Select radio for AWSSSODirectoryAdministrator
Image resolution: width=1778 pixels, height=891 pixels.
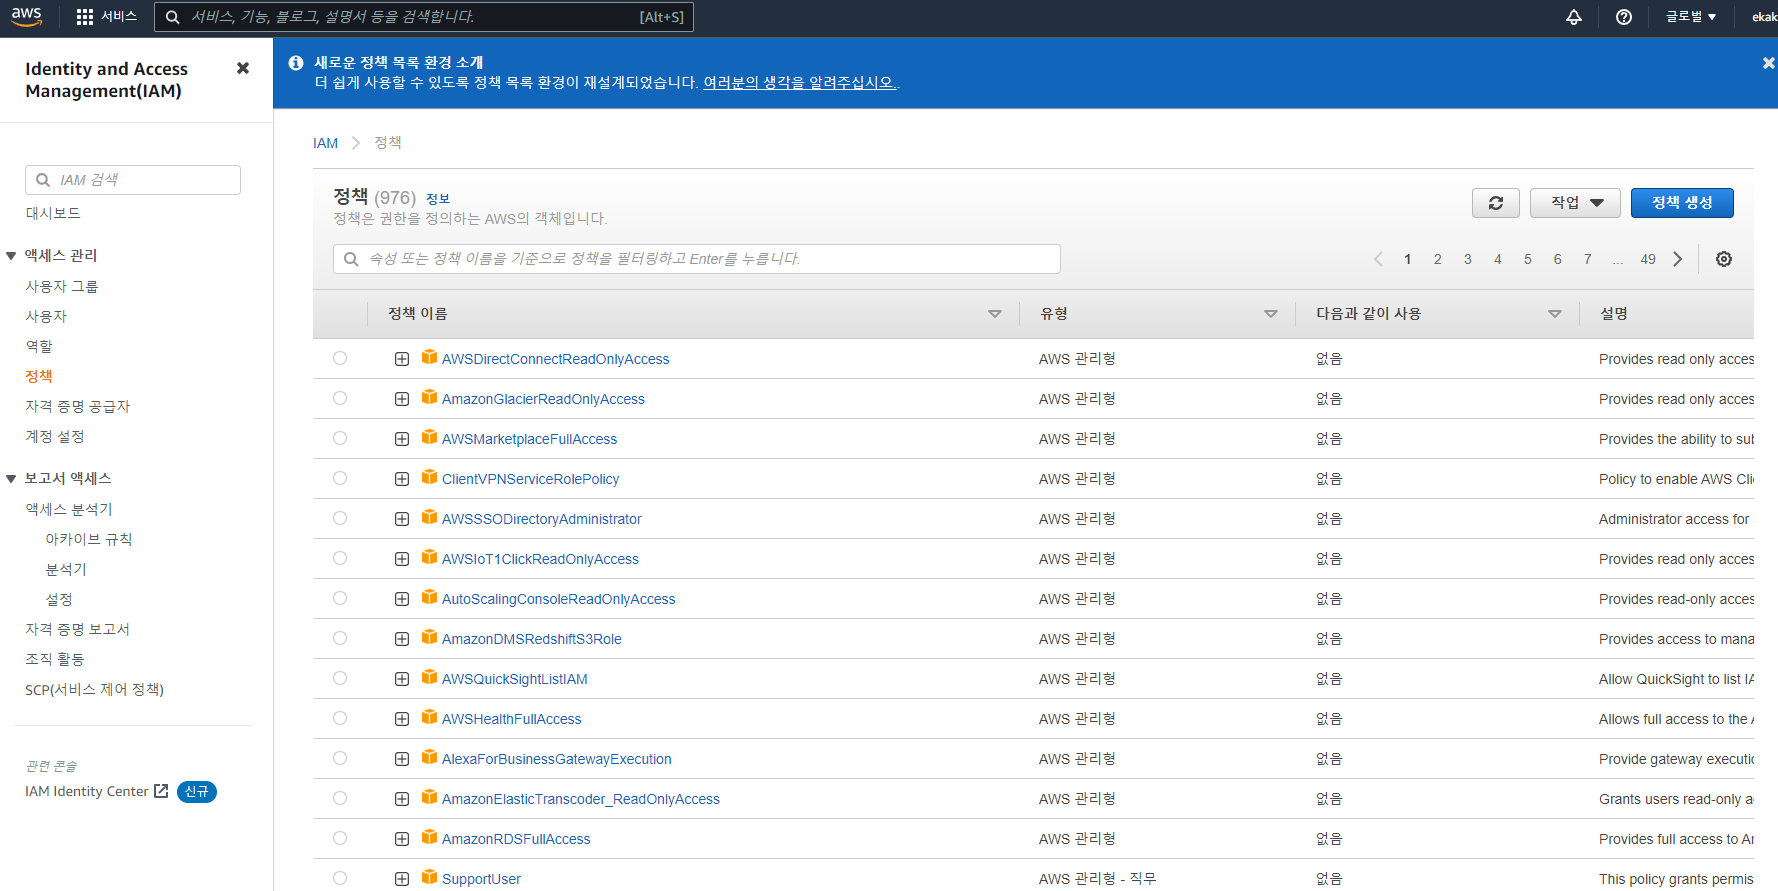click(340, 518)
